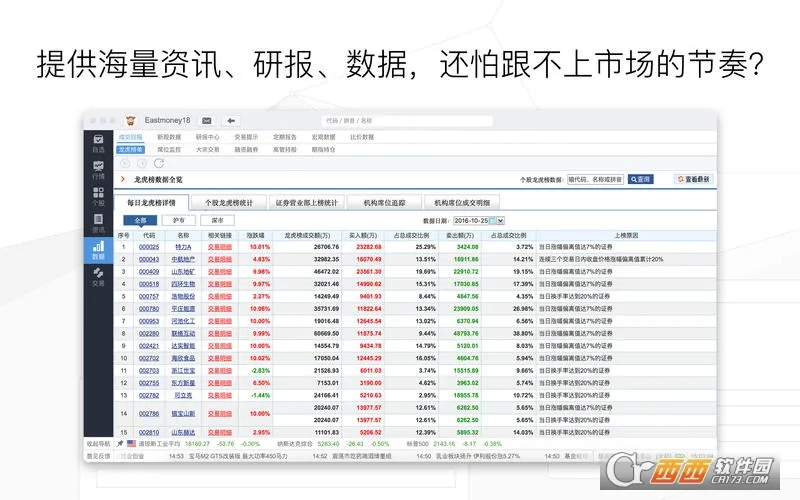The width and height of the screenshot is (800, 500).
Task: Click the back arrow button in title bar
Action: pyautogui.click(x=232, y=119)
